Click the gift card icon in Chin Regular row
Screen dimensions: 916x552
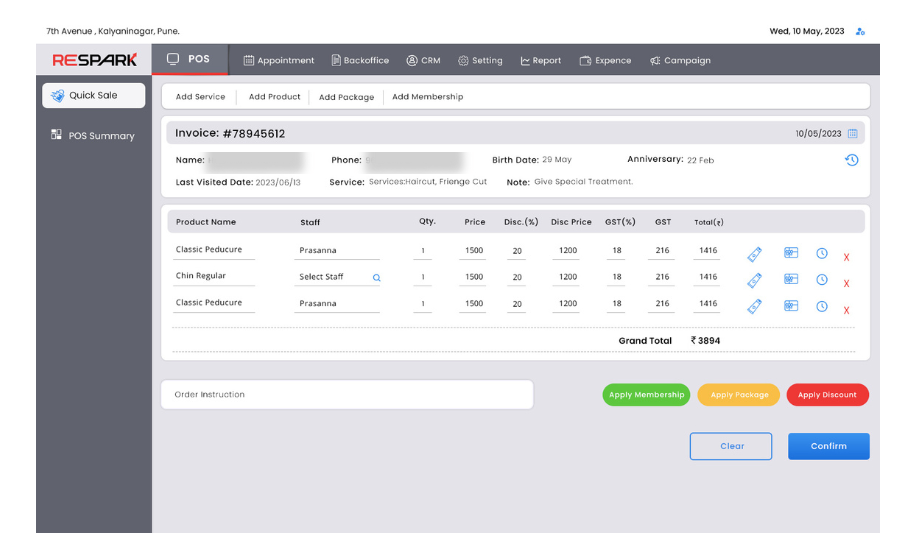[791, 279]
